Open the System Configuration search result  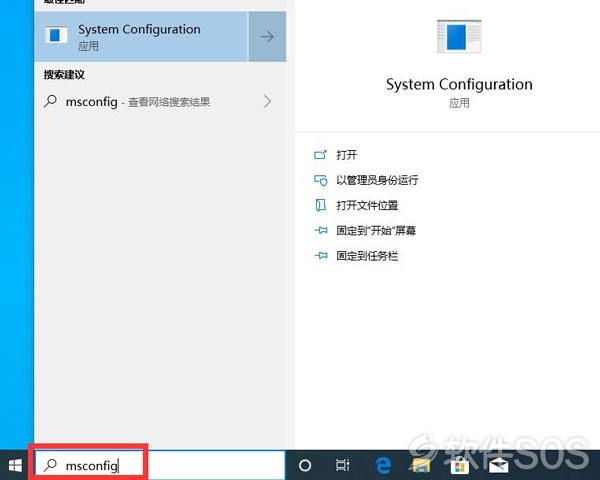141,37
